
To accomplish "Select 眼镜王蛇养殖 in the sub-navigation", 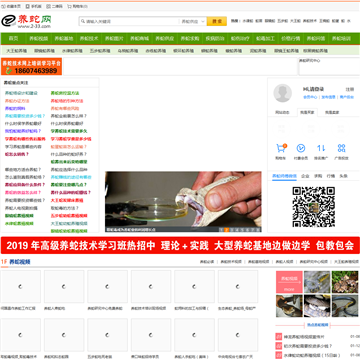I will 287,51.
